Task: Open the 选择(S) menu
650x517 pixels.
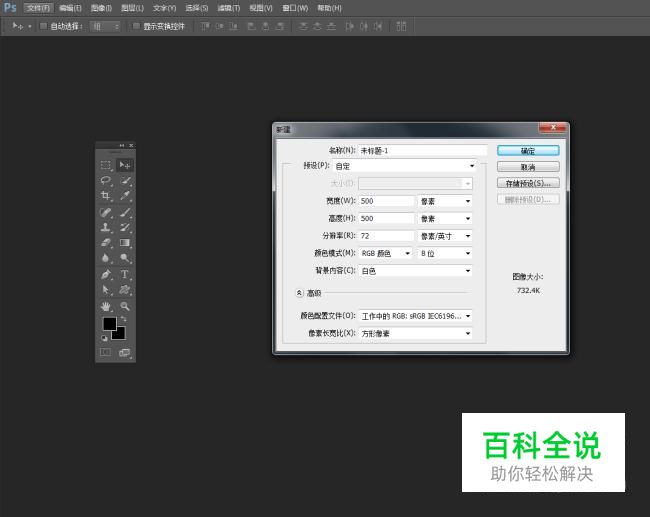Action: coord(196,8)
